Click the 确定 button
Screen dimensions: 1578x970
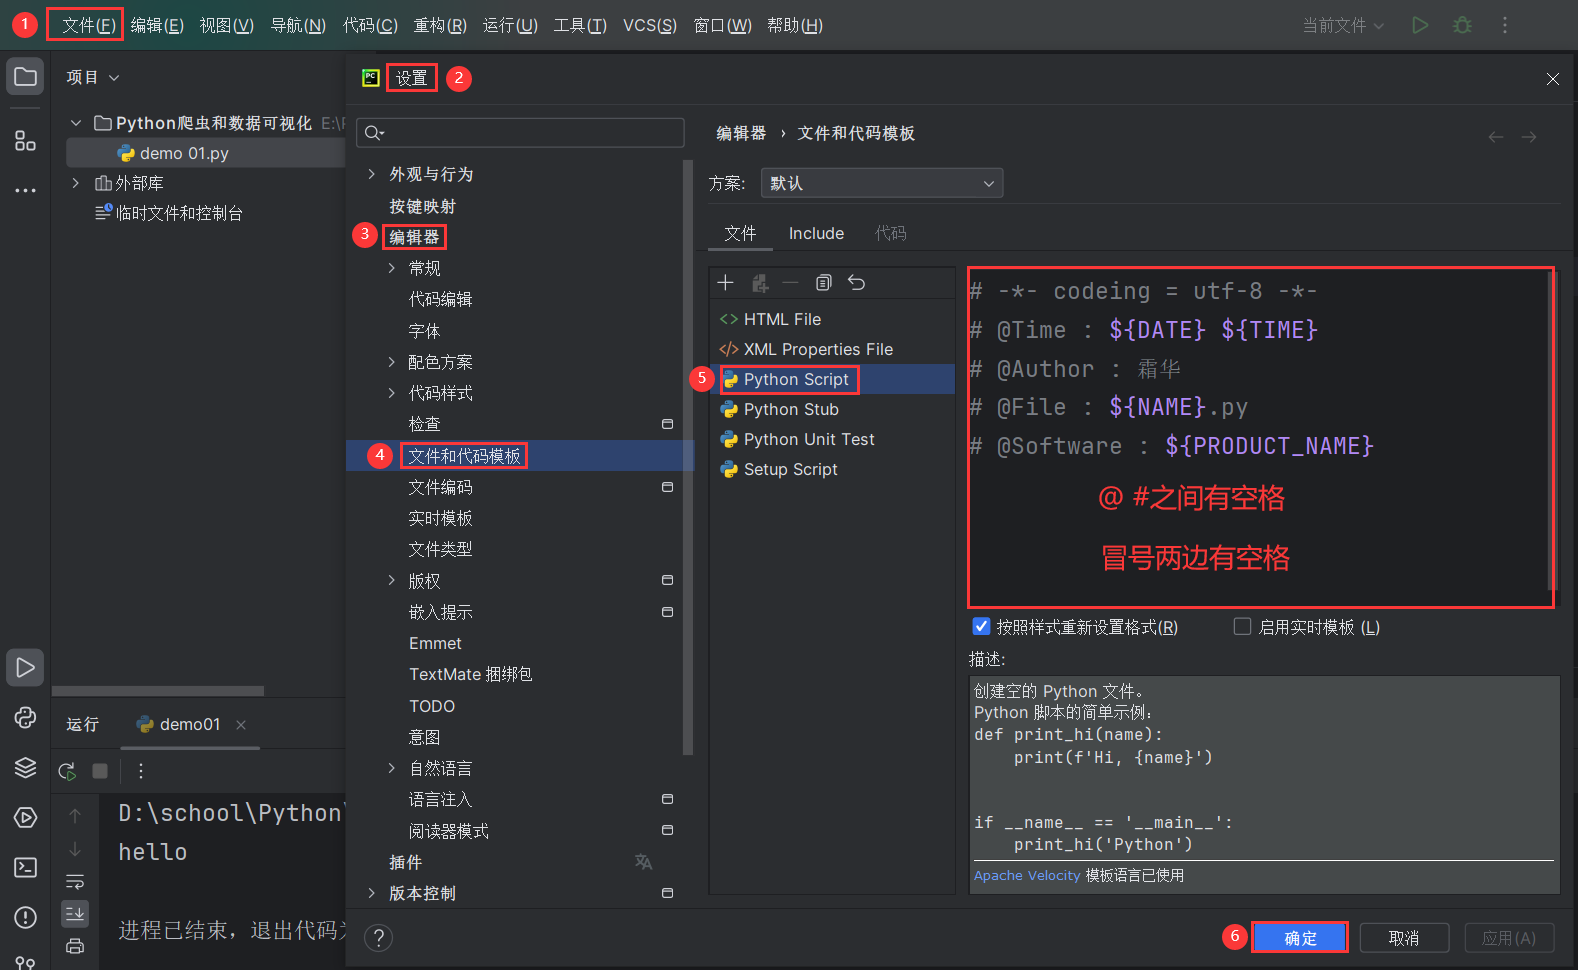[x=1300, y=938]
